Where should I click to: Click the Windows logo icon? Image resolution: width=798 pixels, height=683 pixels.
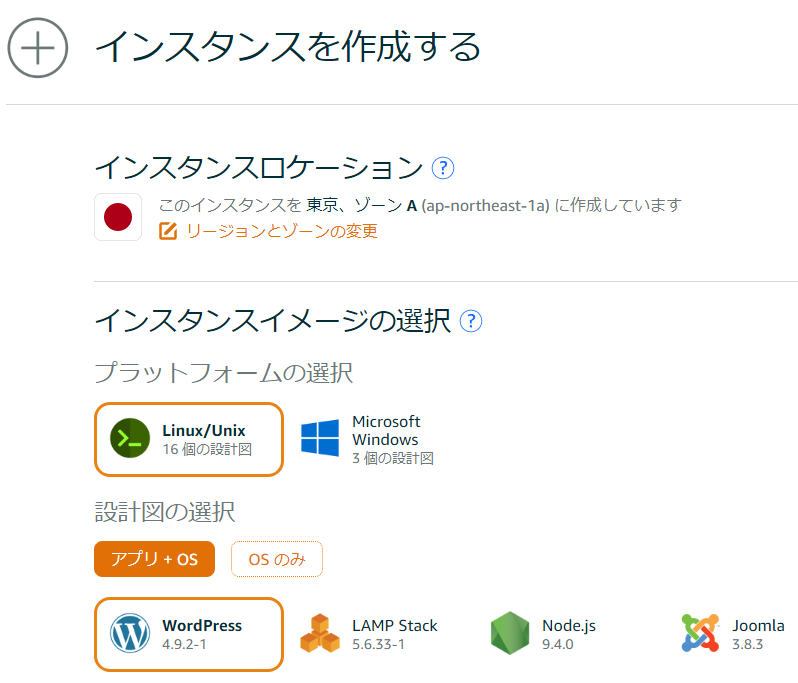point(320,438)
